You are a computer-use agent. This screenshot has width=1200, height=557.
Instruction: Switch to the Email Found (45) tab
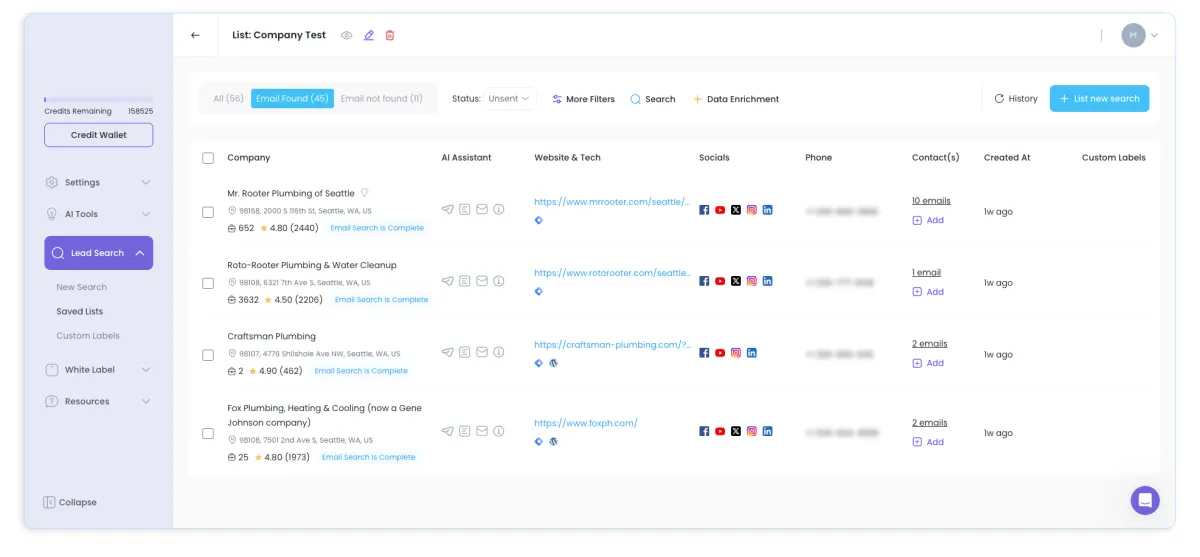point(292,99)
